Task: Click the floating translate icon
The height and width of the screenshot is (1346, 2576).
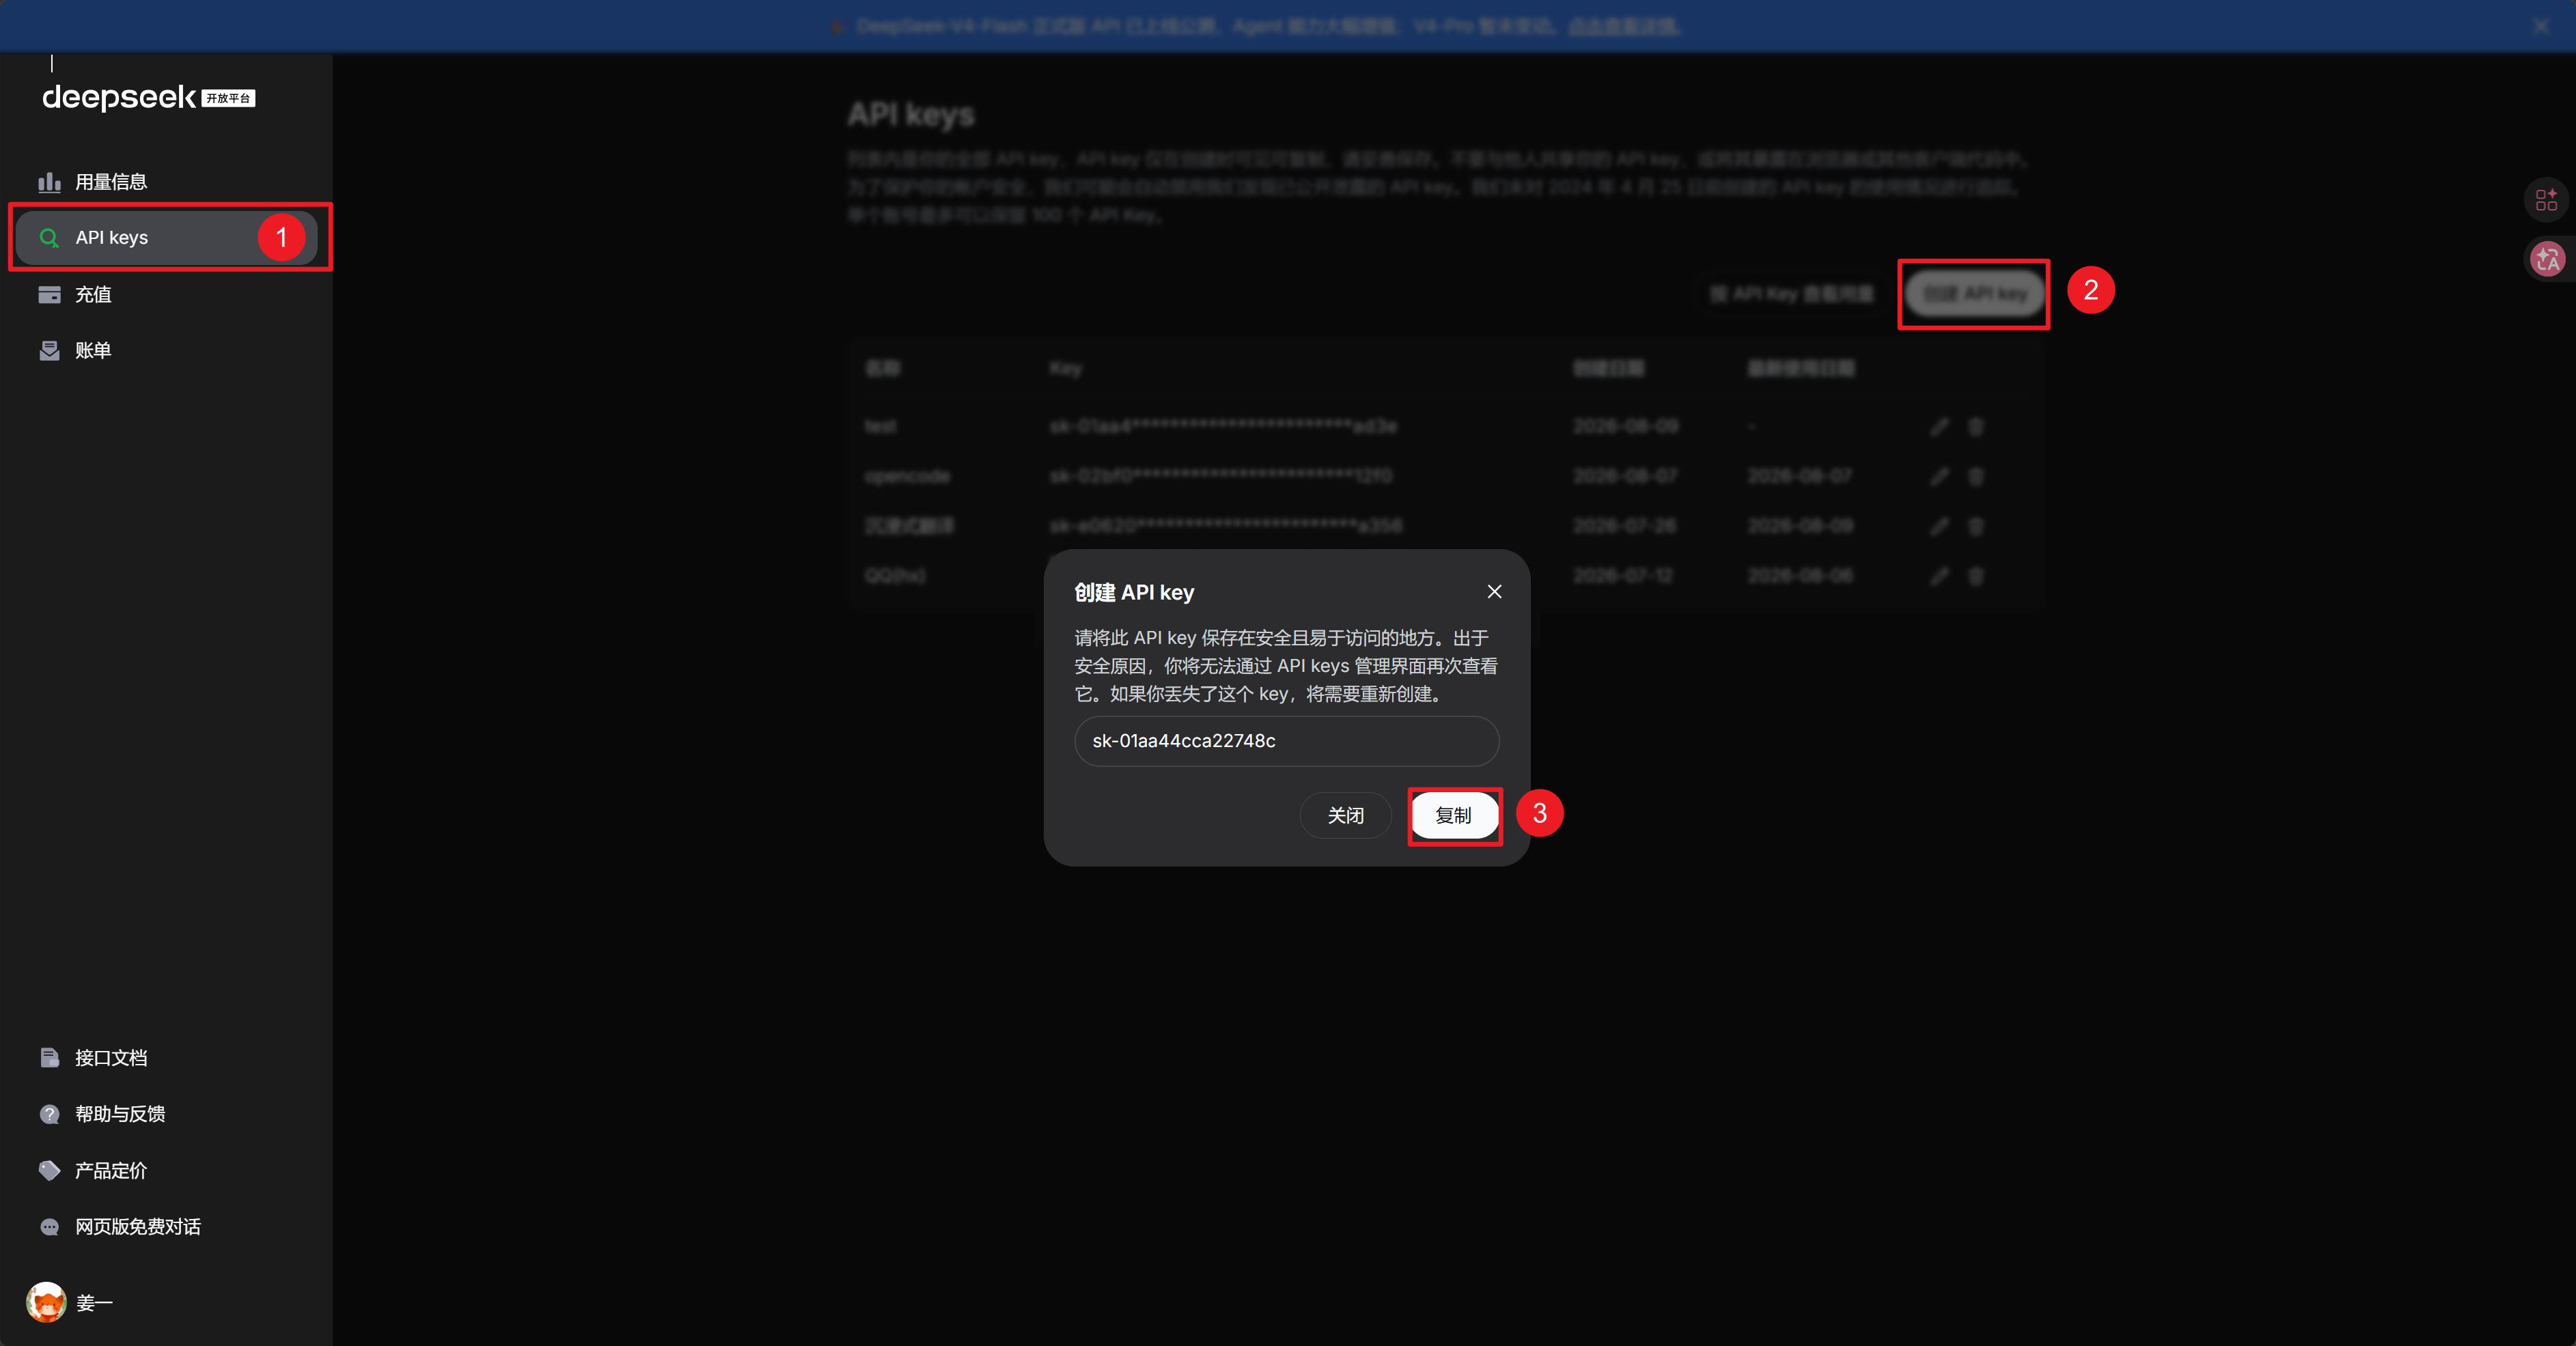Action: click(x=2546, y=259)
